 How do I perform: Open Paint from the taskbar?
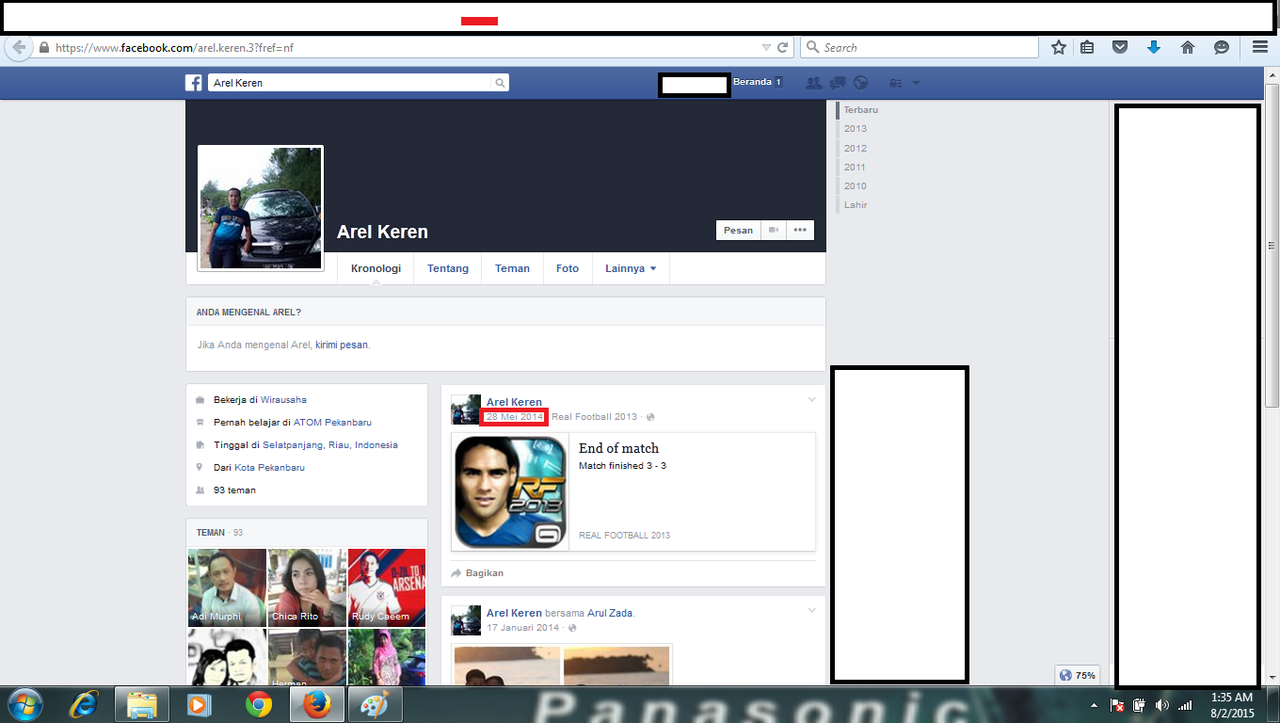[376, 705]
